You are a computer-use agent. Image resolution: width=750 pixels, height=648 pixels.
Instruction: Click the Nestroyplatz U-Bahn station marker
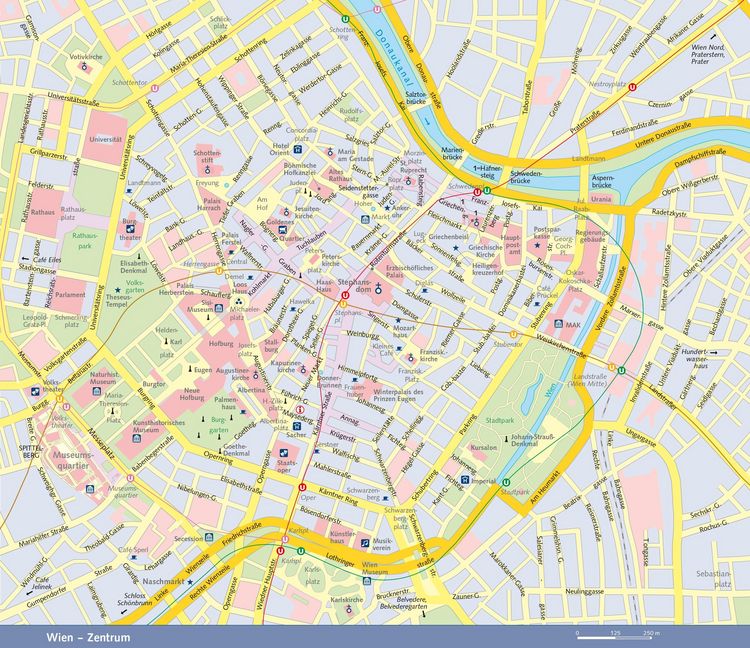tap(633, 87)
